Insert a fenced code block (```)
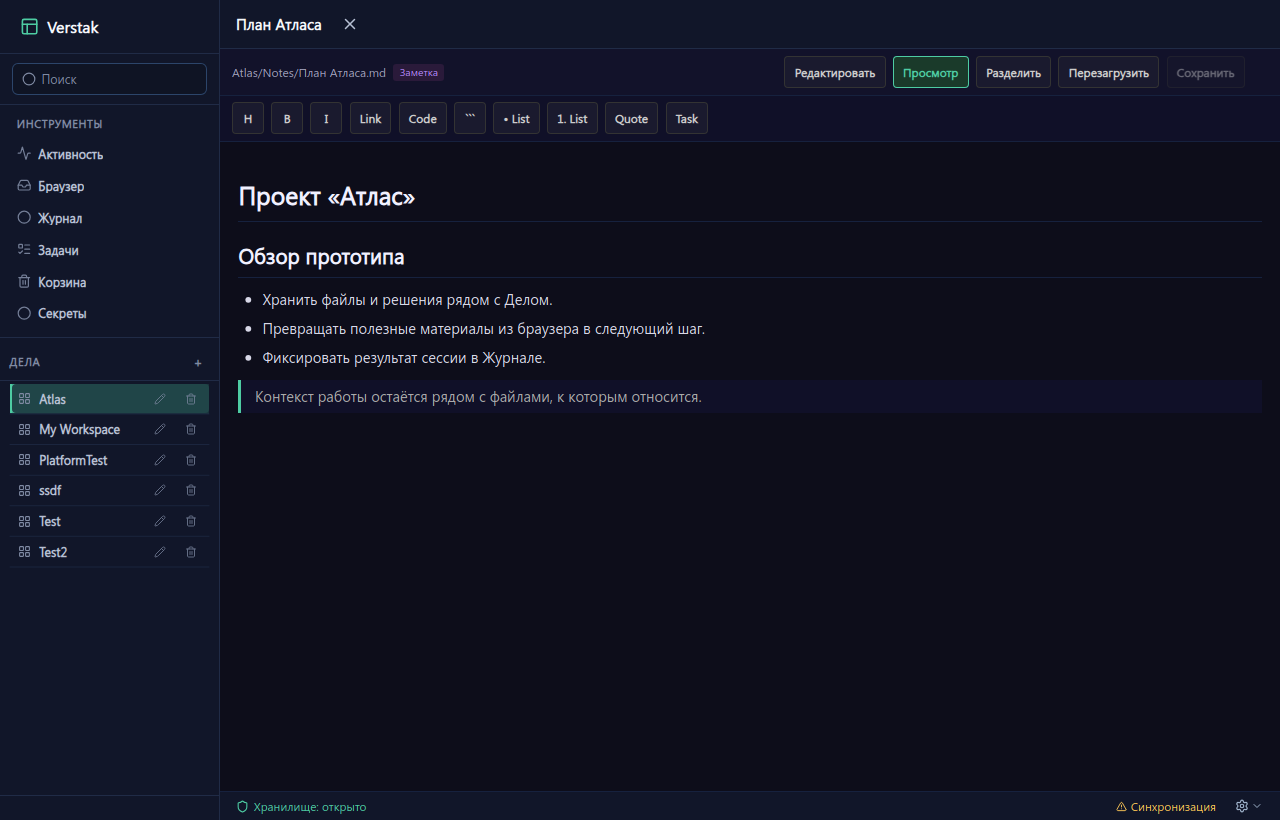Viewport: 1280px width, 820px height. (x=470, y=118)
